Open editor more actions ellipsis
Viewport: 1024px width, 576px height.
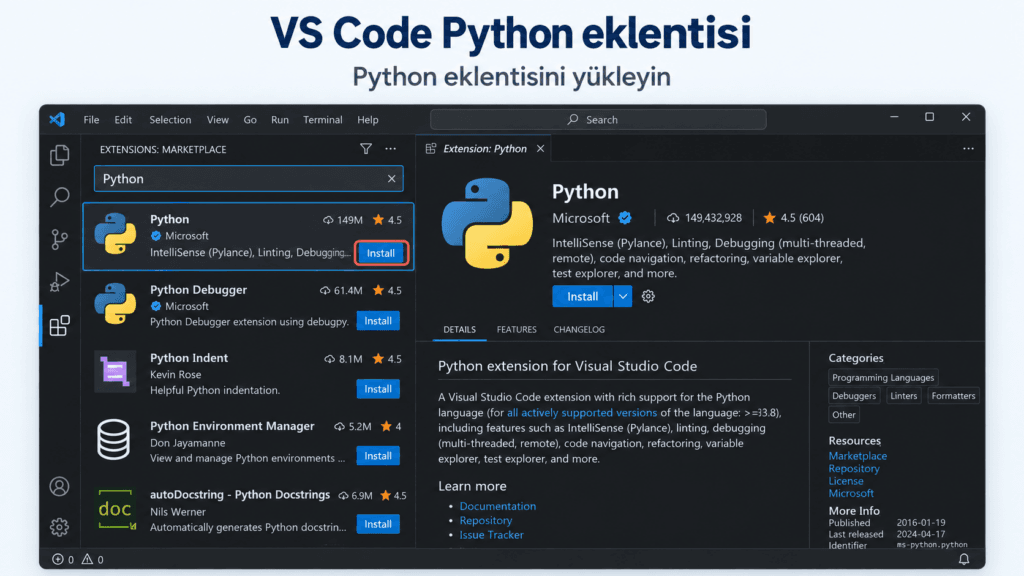click(x=968, y=149)
